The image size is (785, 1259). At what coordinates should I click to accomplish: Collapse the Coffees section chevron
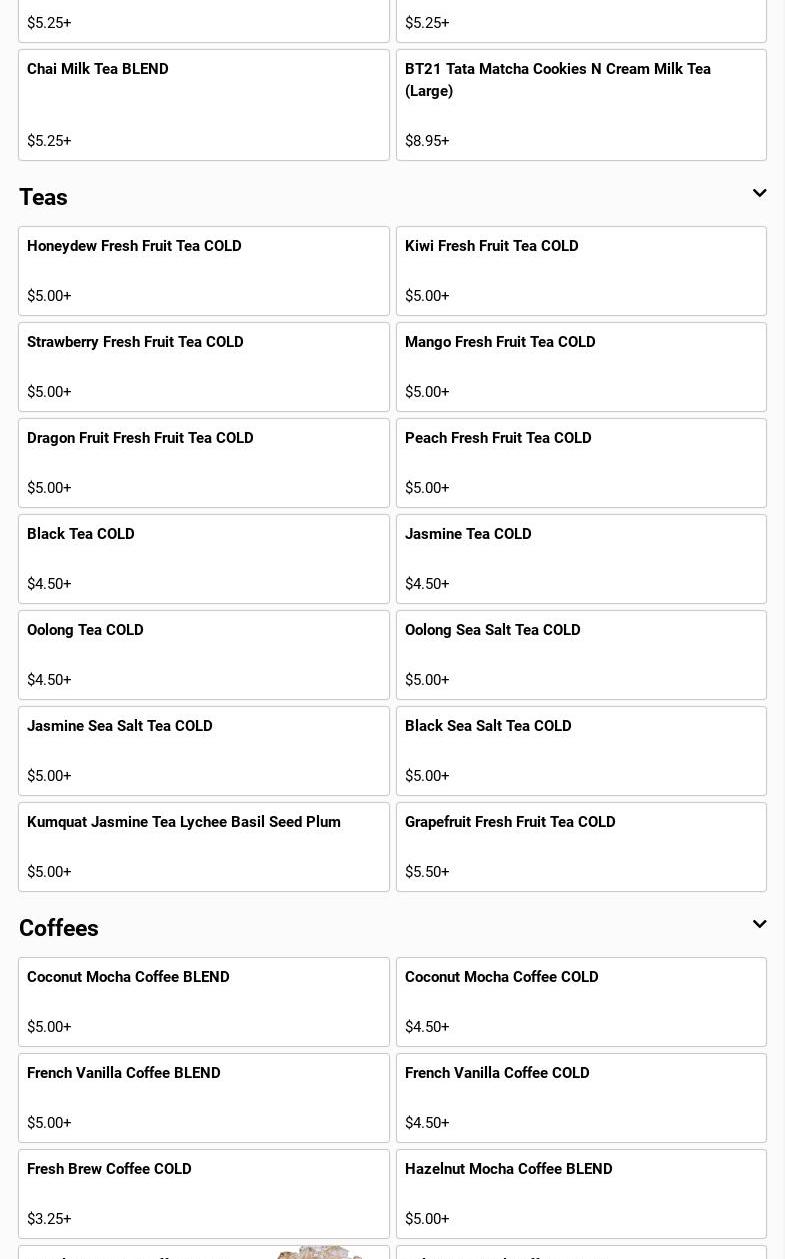(759, 924)
